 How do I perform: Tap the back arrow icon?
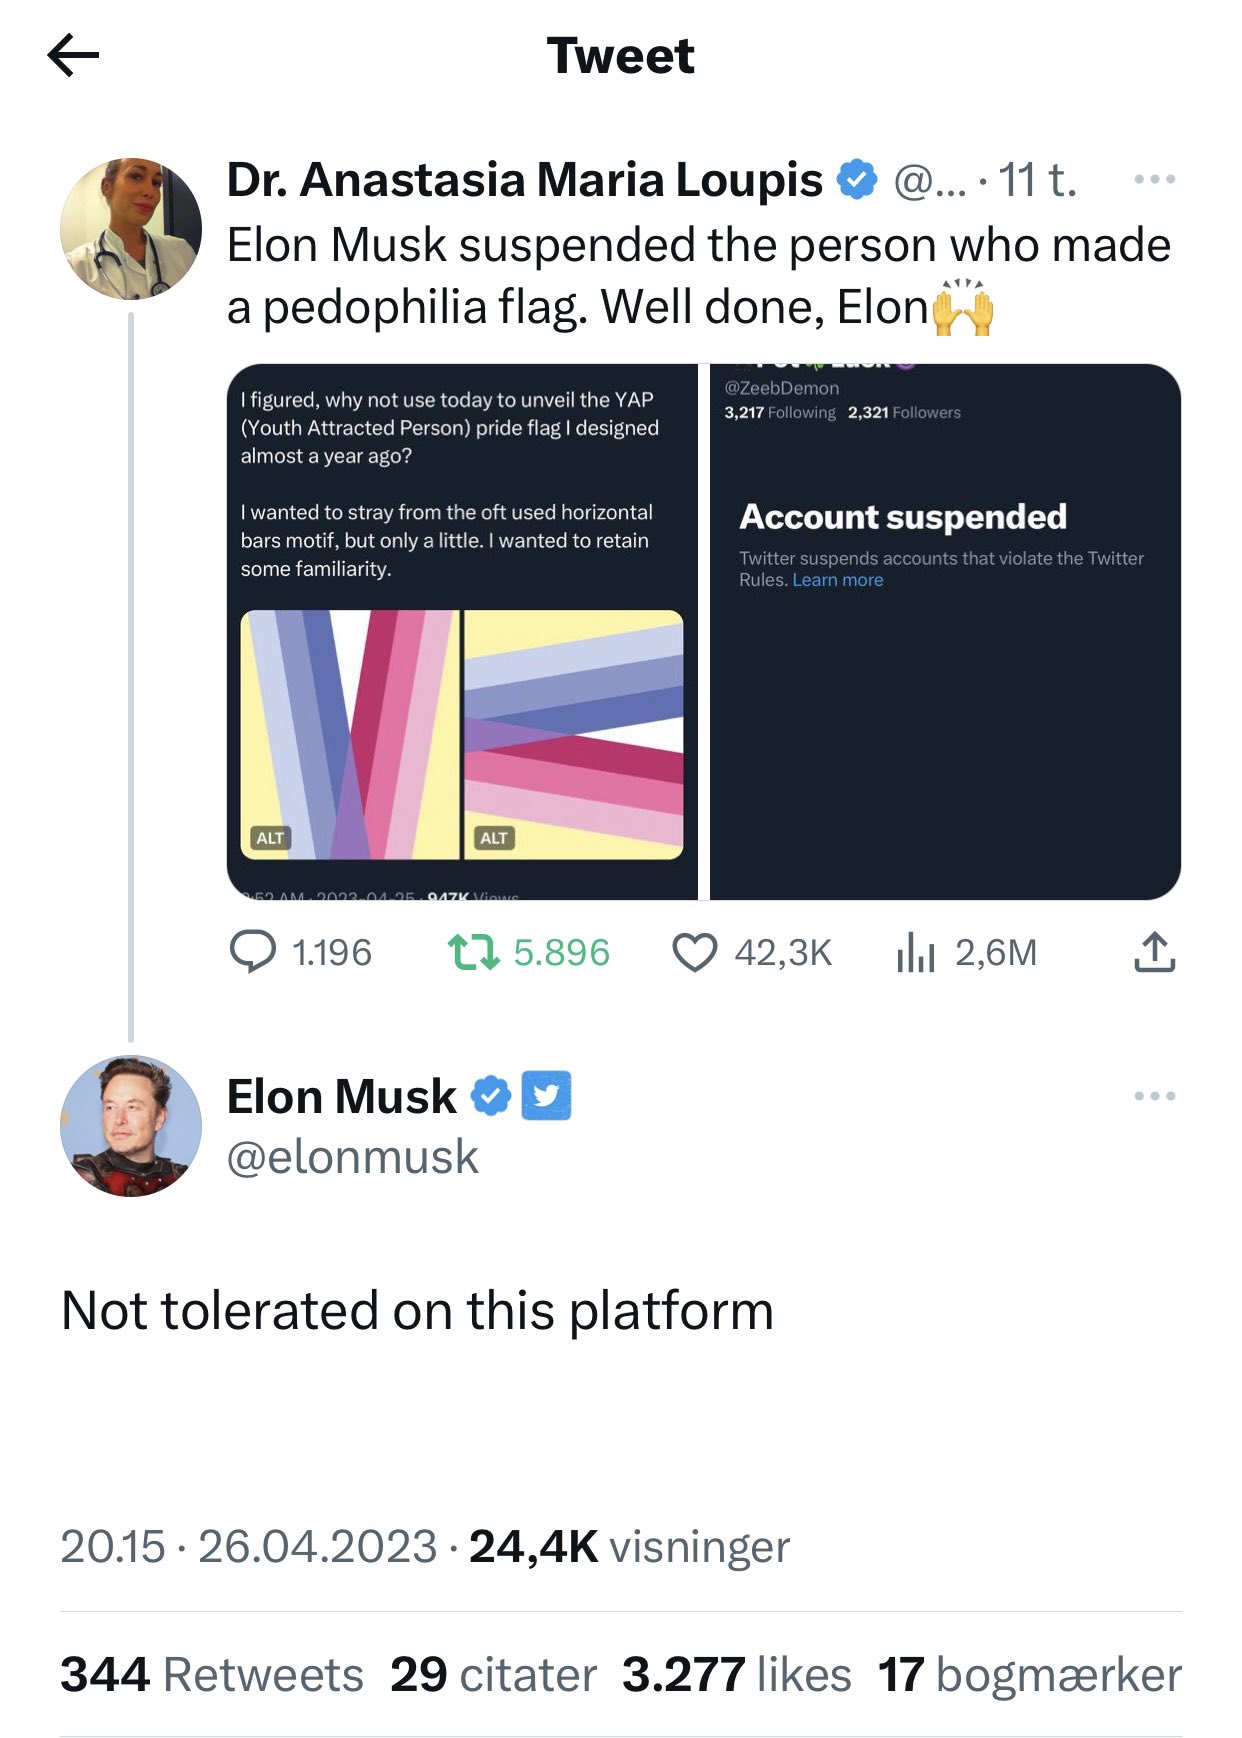click(x=73, y=55)
